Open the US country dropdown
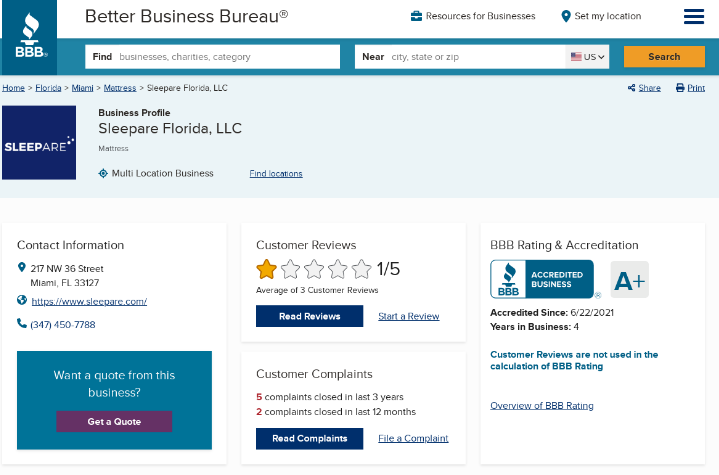The width and height of the screenshot is (719, 475). [x=587, y=57]
